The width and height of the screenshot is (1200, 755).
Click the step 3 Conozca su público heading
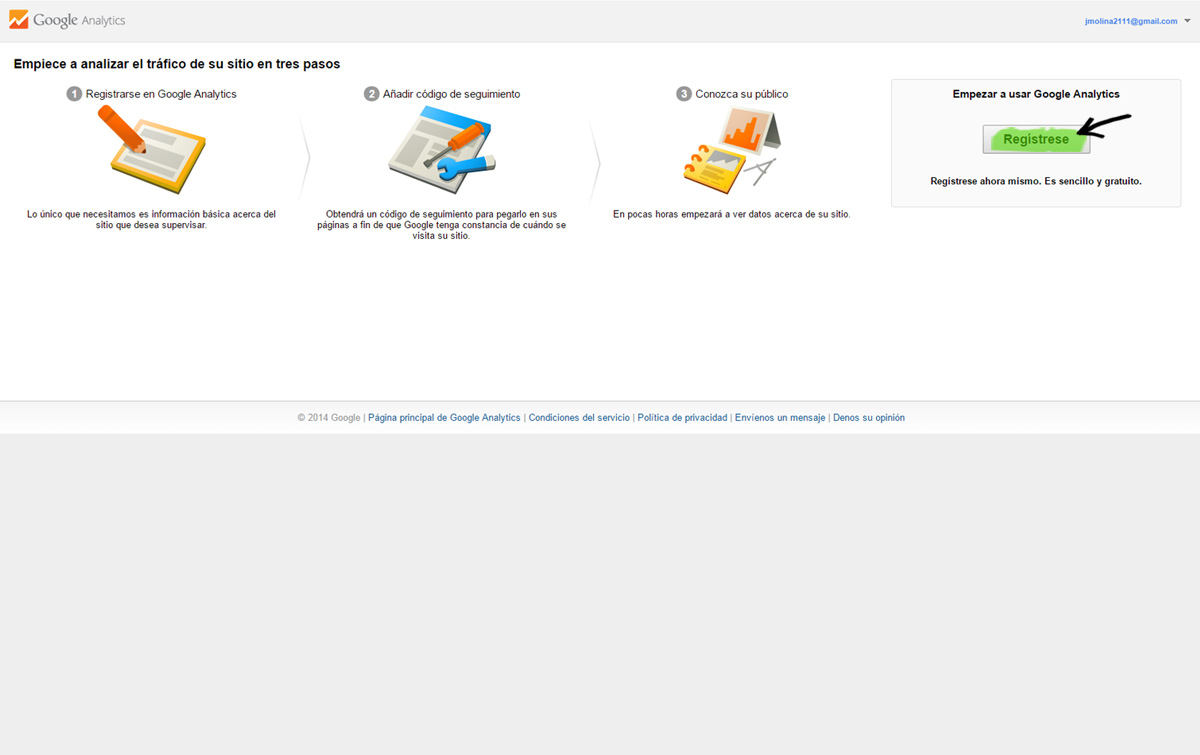click(x=732, y=94)
